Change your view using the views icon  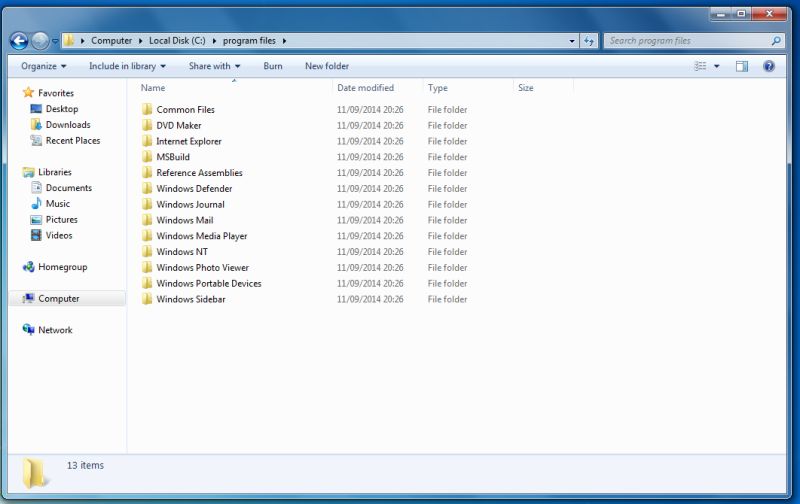point(701,66)
